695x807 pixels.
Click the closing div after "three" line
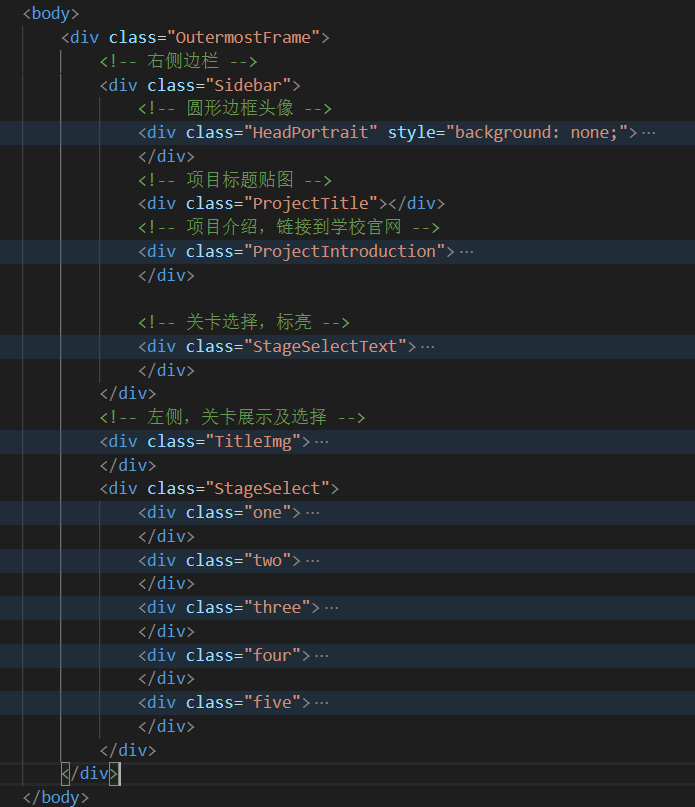click(x=166, y=631)
